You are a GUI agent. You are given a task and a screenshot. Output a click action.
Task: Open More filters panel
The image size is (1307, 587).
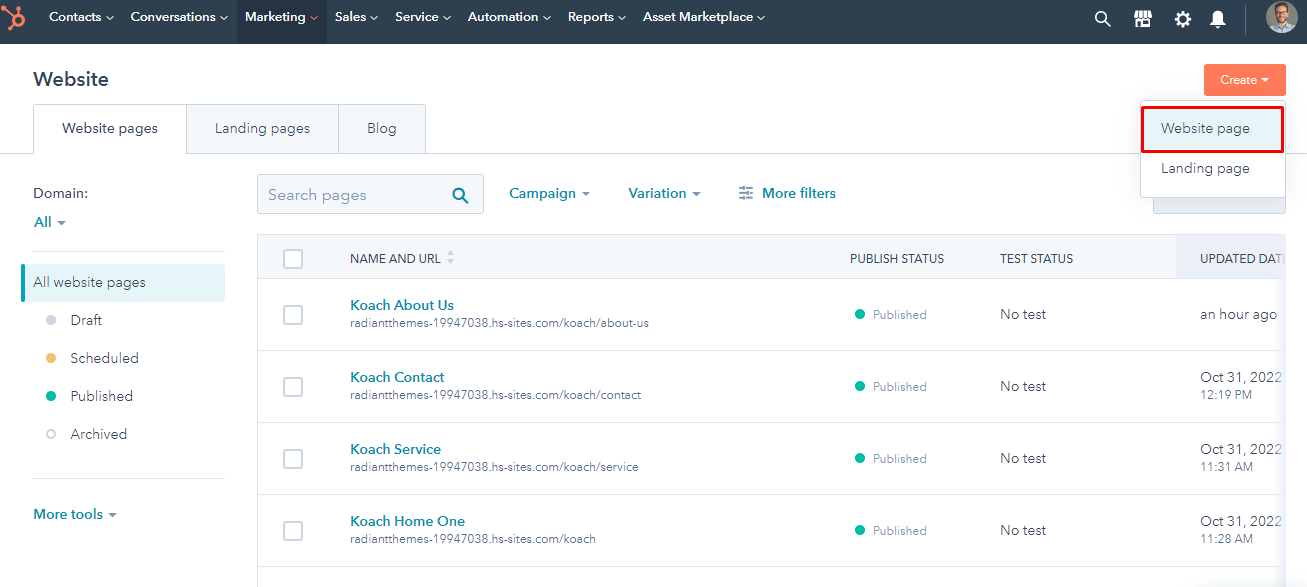coord(787,193)
